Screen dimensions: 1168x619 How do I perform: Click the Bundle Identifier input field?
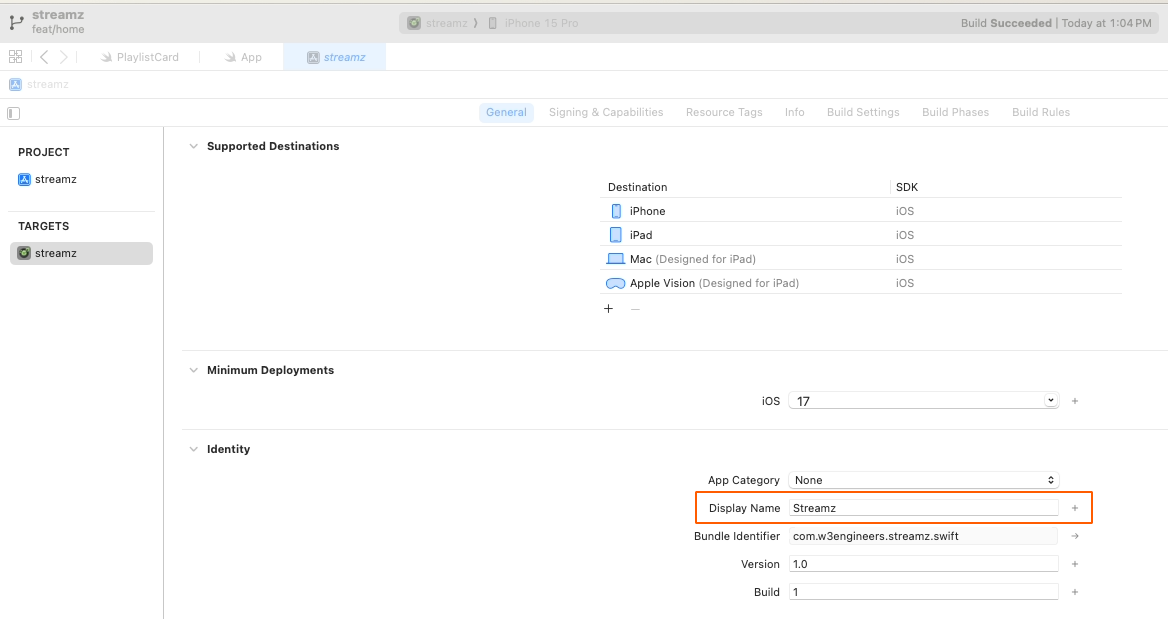924,536
